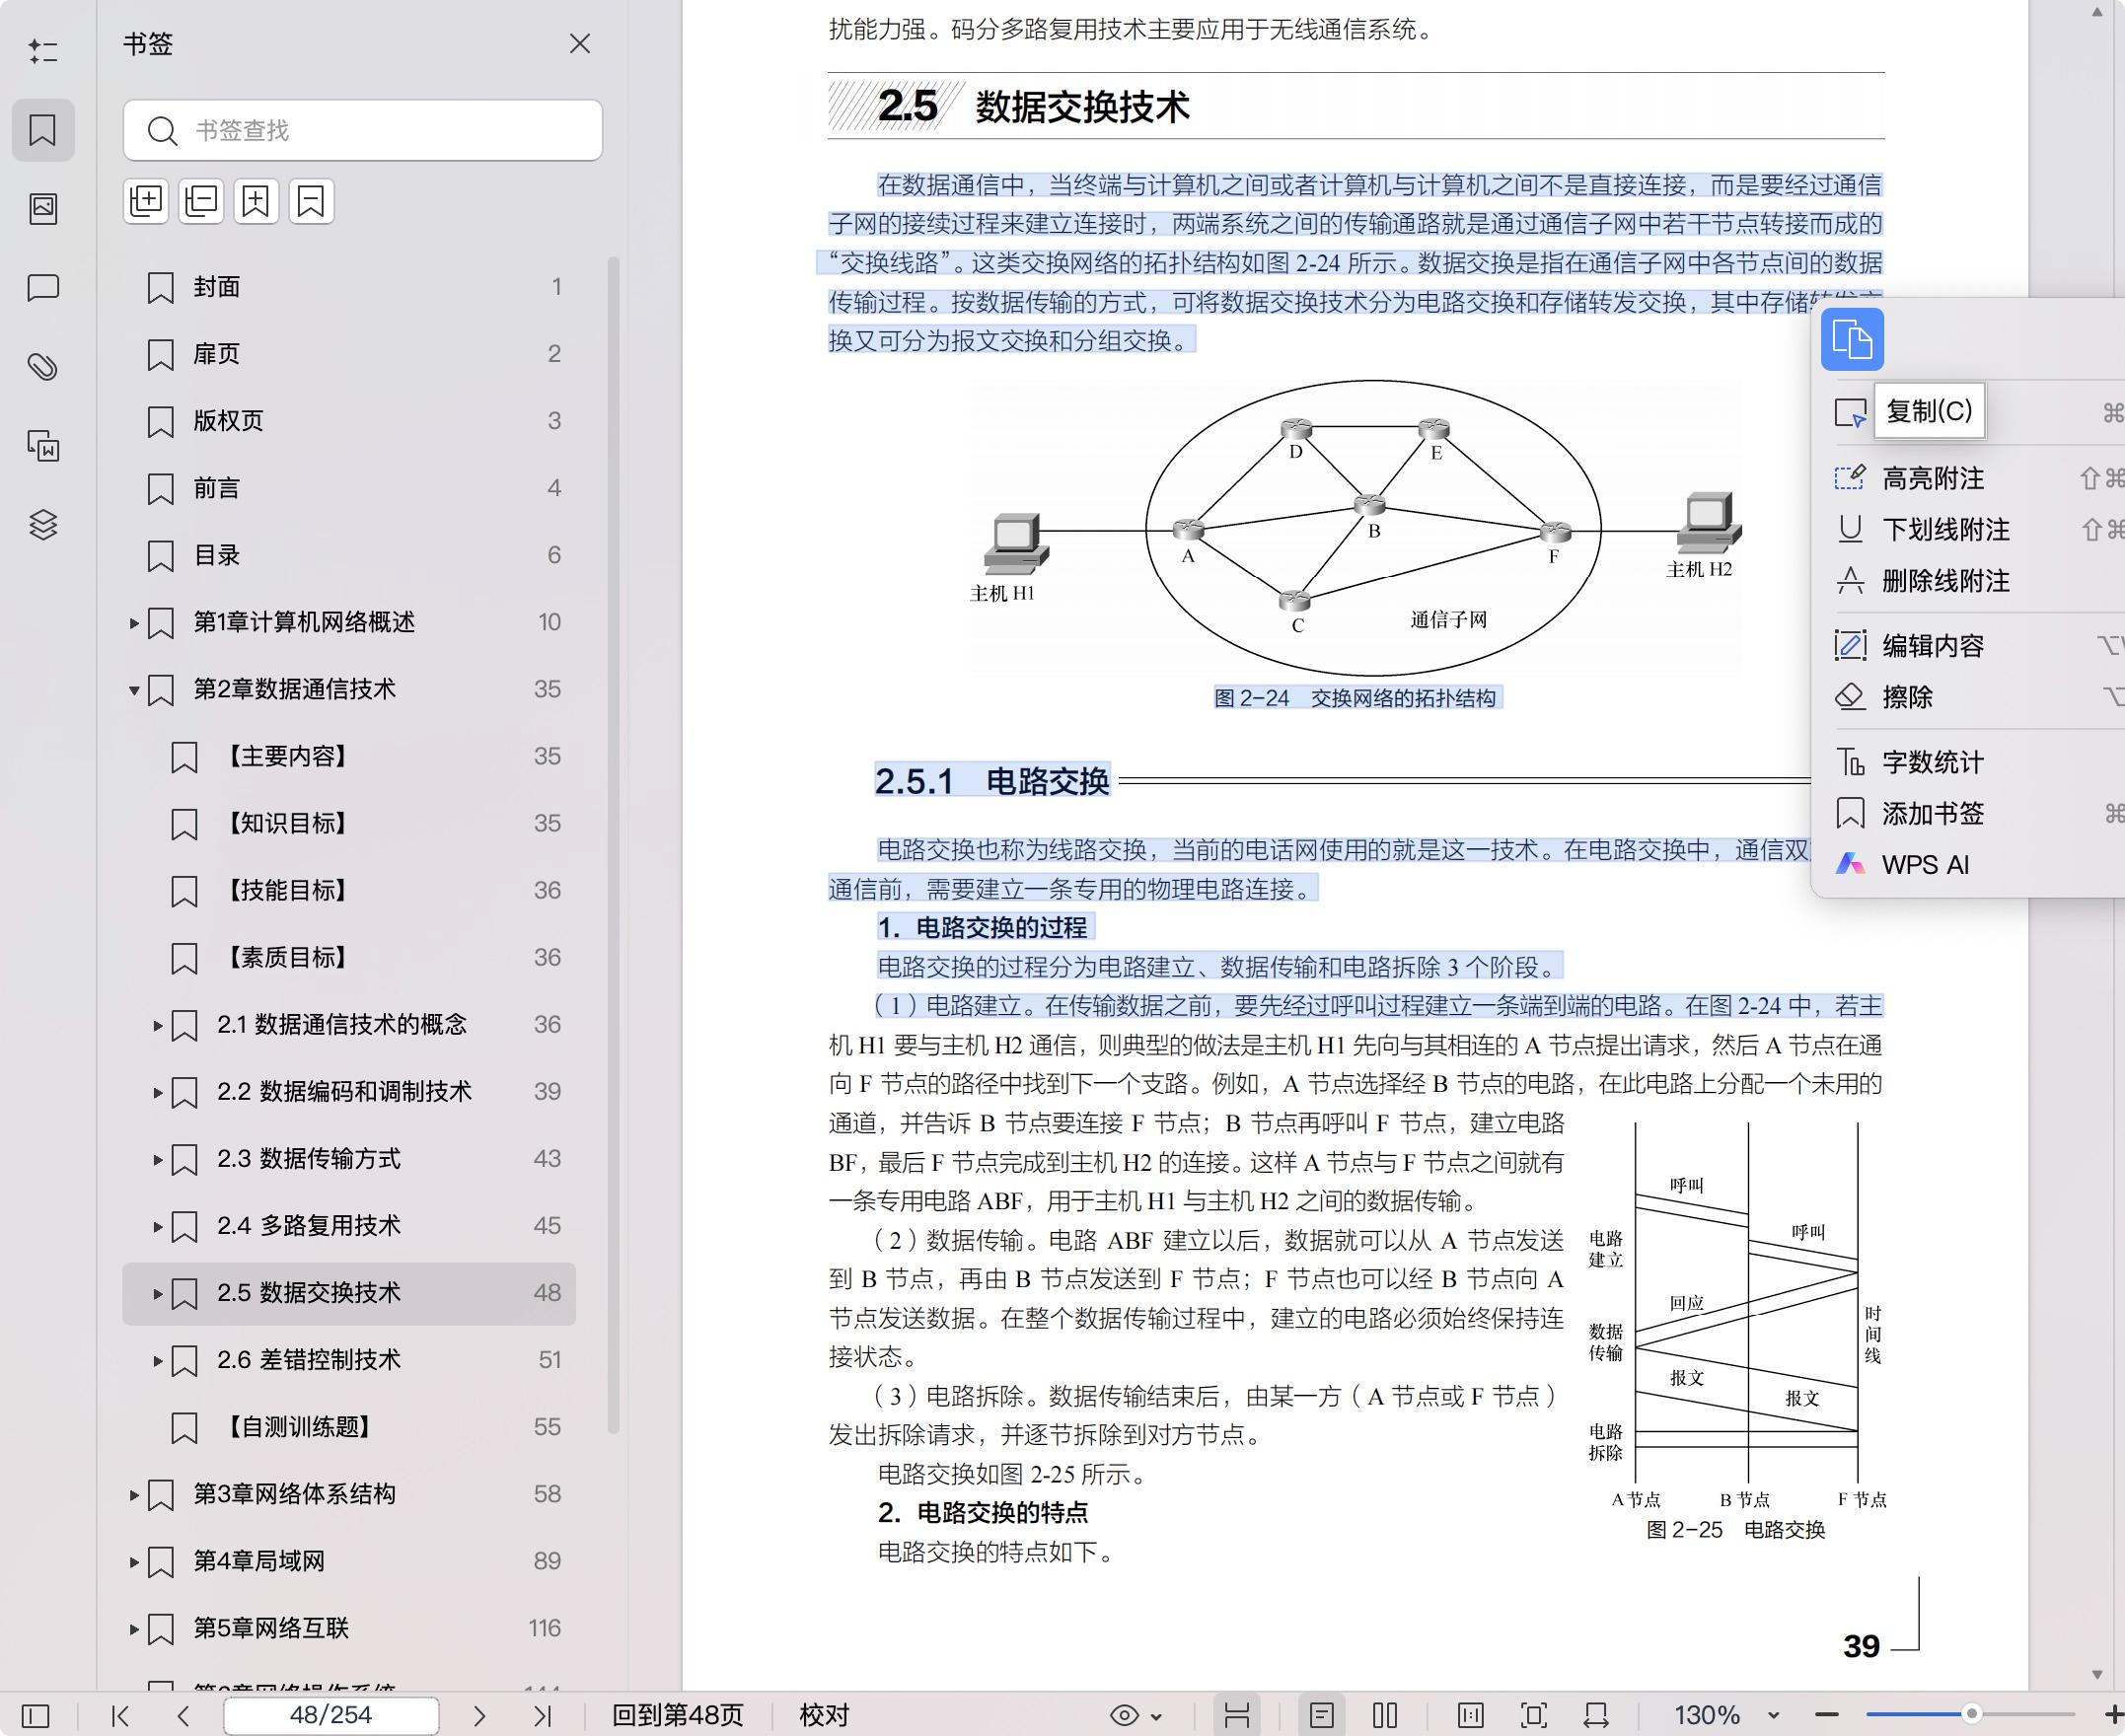
Task: Expand the 2.4 多路复用技术 bookmark
Action: pos(158,1226)
